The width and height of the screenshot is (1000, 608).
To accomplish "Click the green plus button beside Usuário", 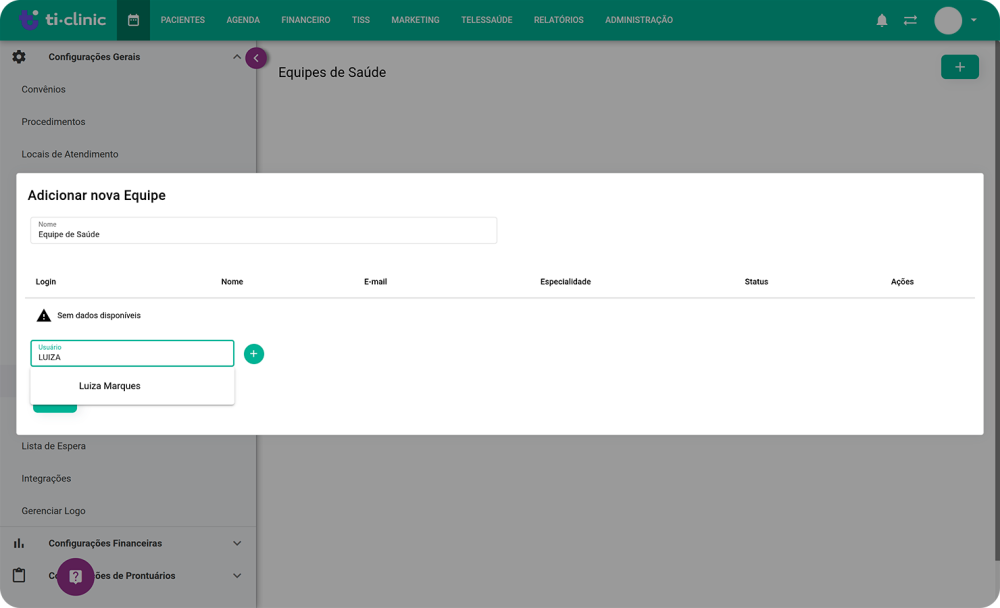I will 254,353.
